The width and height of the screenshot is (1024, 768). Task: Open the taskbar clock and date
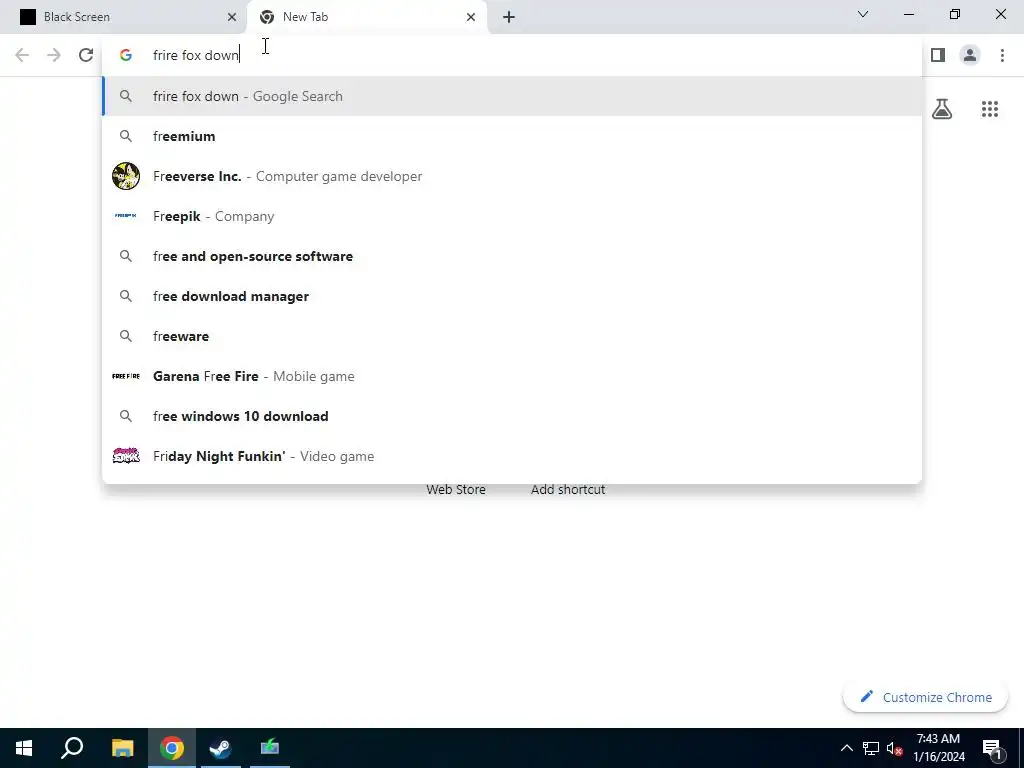[x=938, y=748]
